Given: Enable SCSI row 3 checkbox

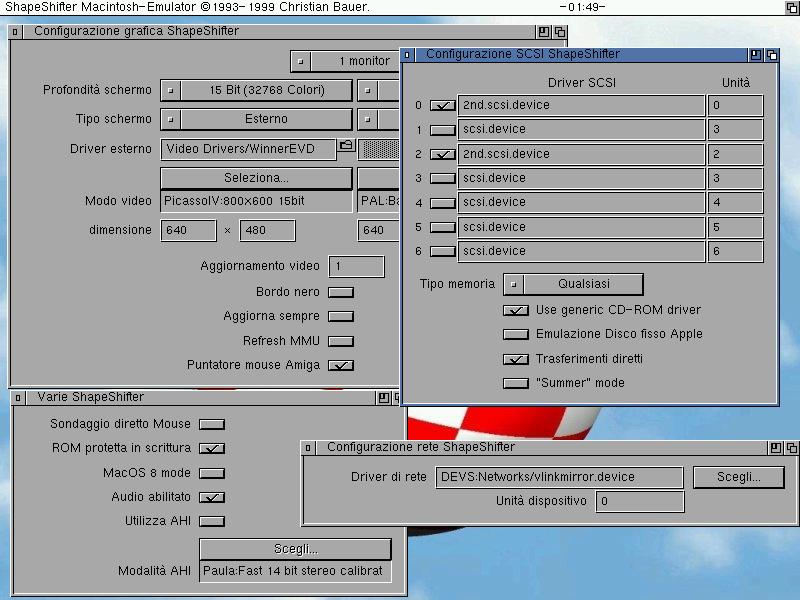Looking at the screenshot, I should click(x=442, y=179).
